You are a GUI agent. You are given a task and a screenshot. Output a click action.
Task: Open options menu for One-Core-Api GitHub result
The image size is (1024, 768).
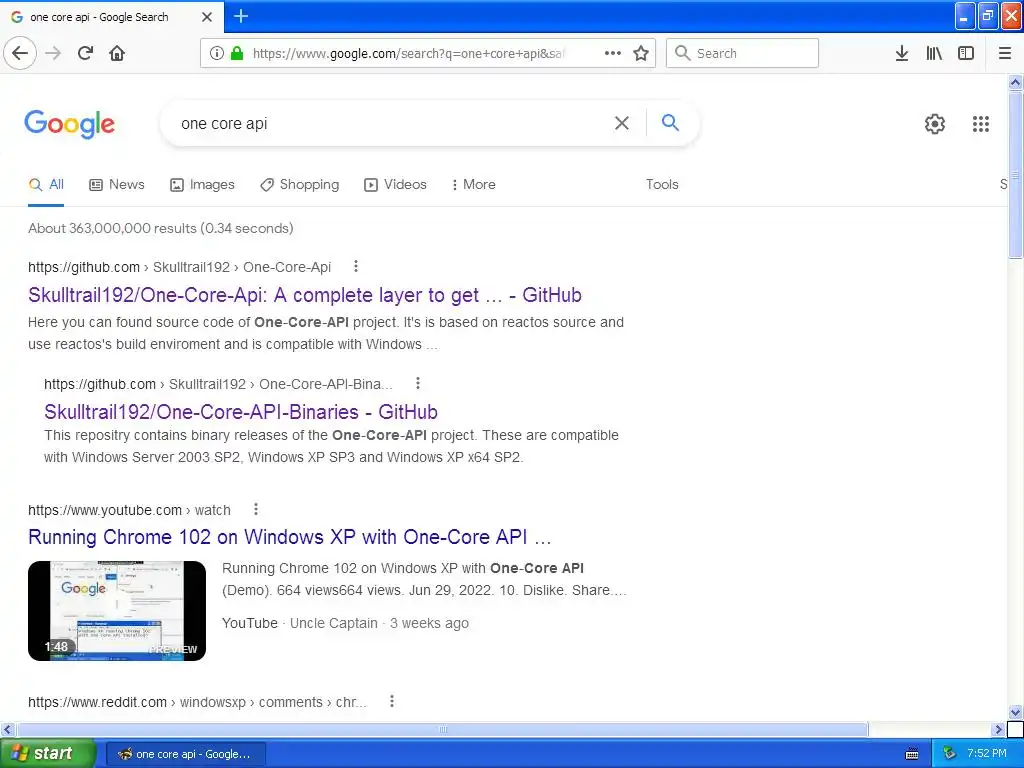(x=356, y=266)
